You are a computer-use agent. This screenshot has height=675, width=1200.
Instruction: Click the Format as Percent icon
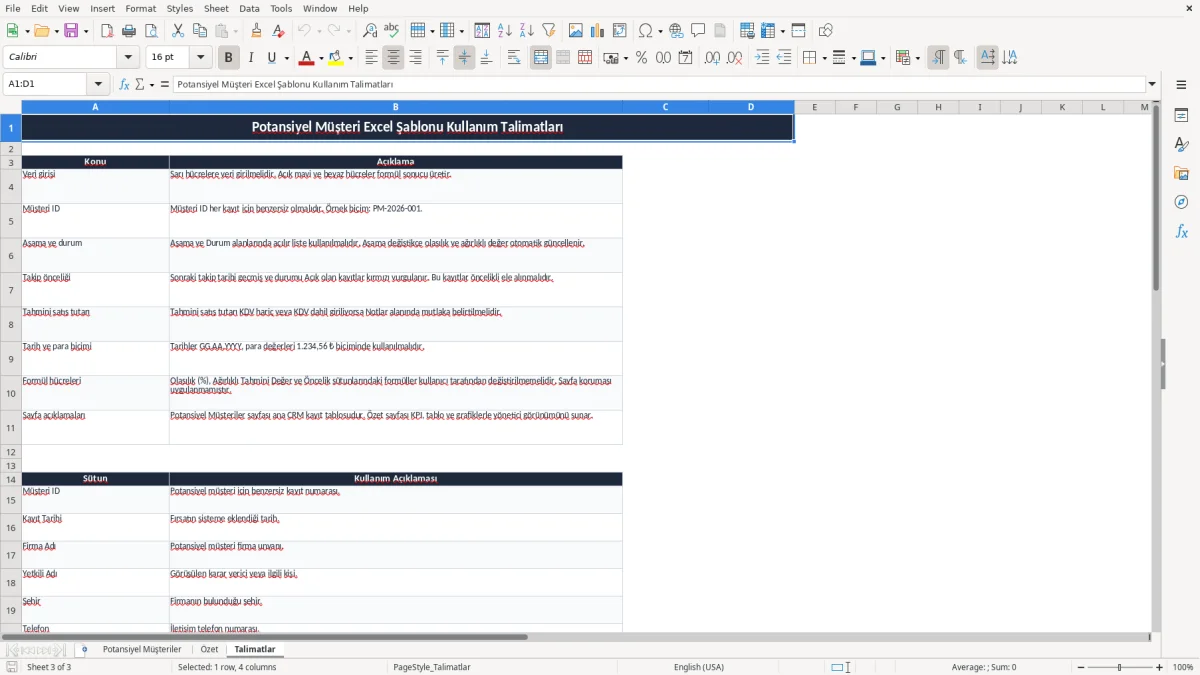tap(641, 58)
